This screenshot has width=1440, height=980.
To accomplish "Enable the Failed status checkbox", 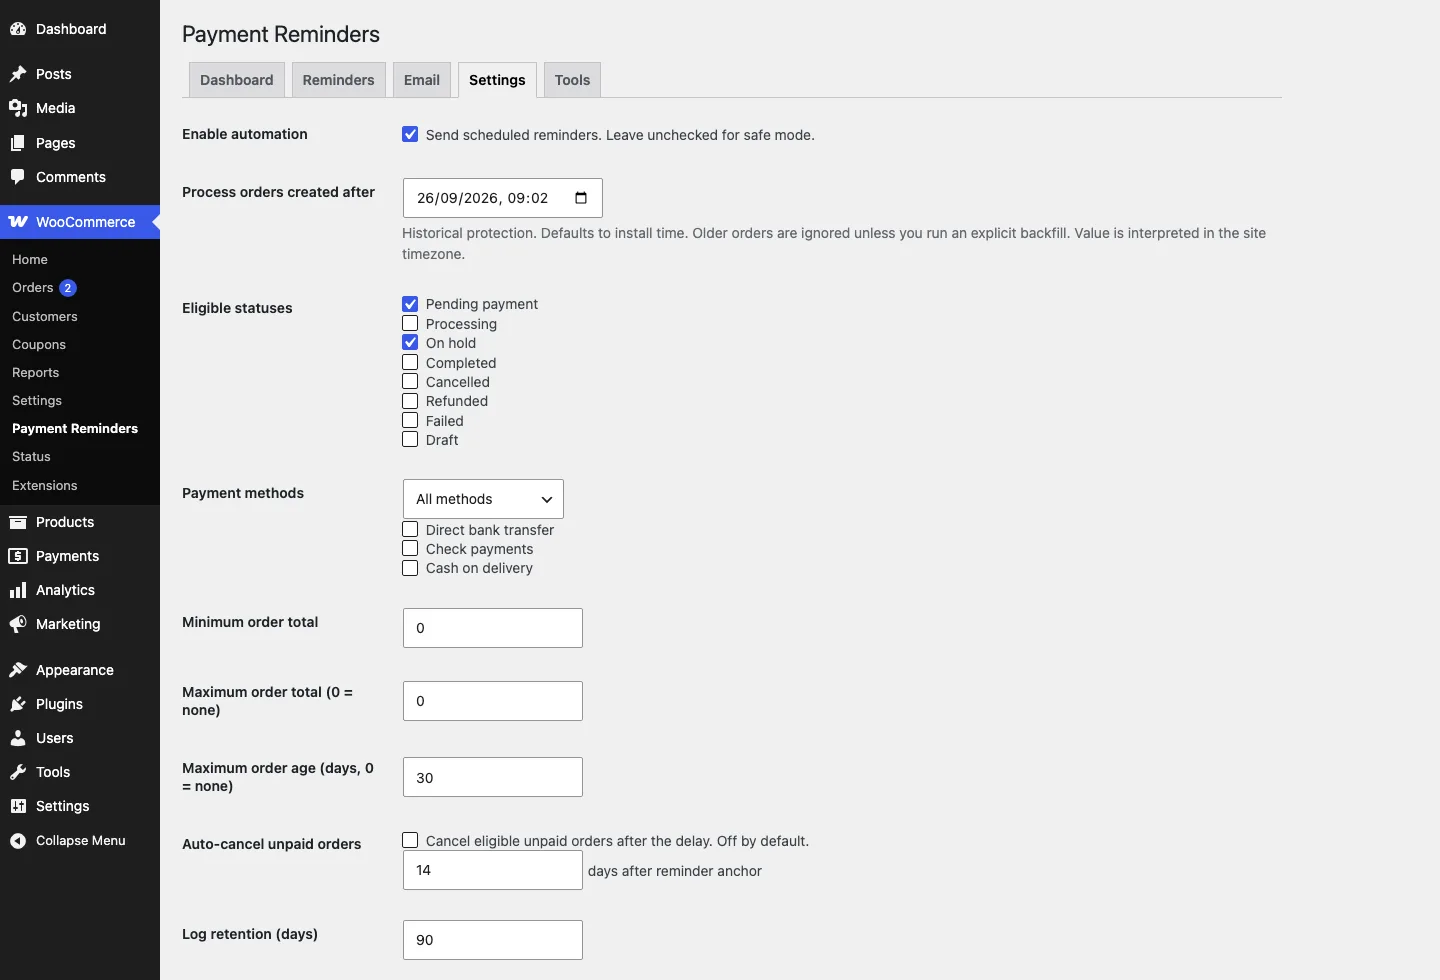I will [410, 420].
